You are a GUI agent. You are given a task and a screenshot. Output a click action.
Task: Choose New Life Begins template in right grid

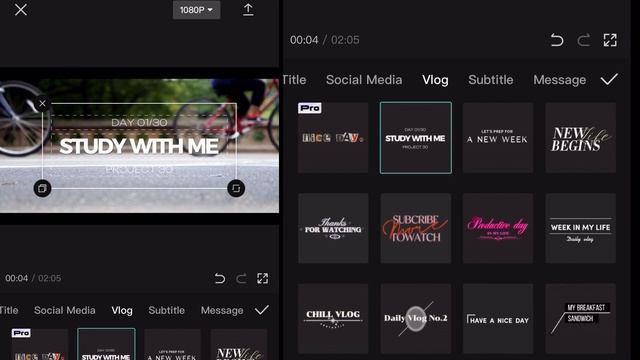[x=581, y=138]
